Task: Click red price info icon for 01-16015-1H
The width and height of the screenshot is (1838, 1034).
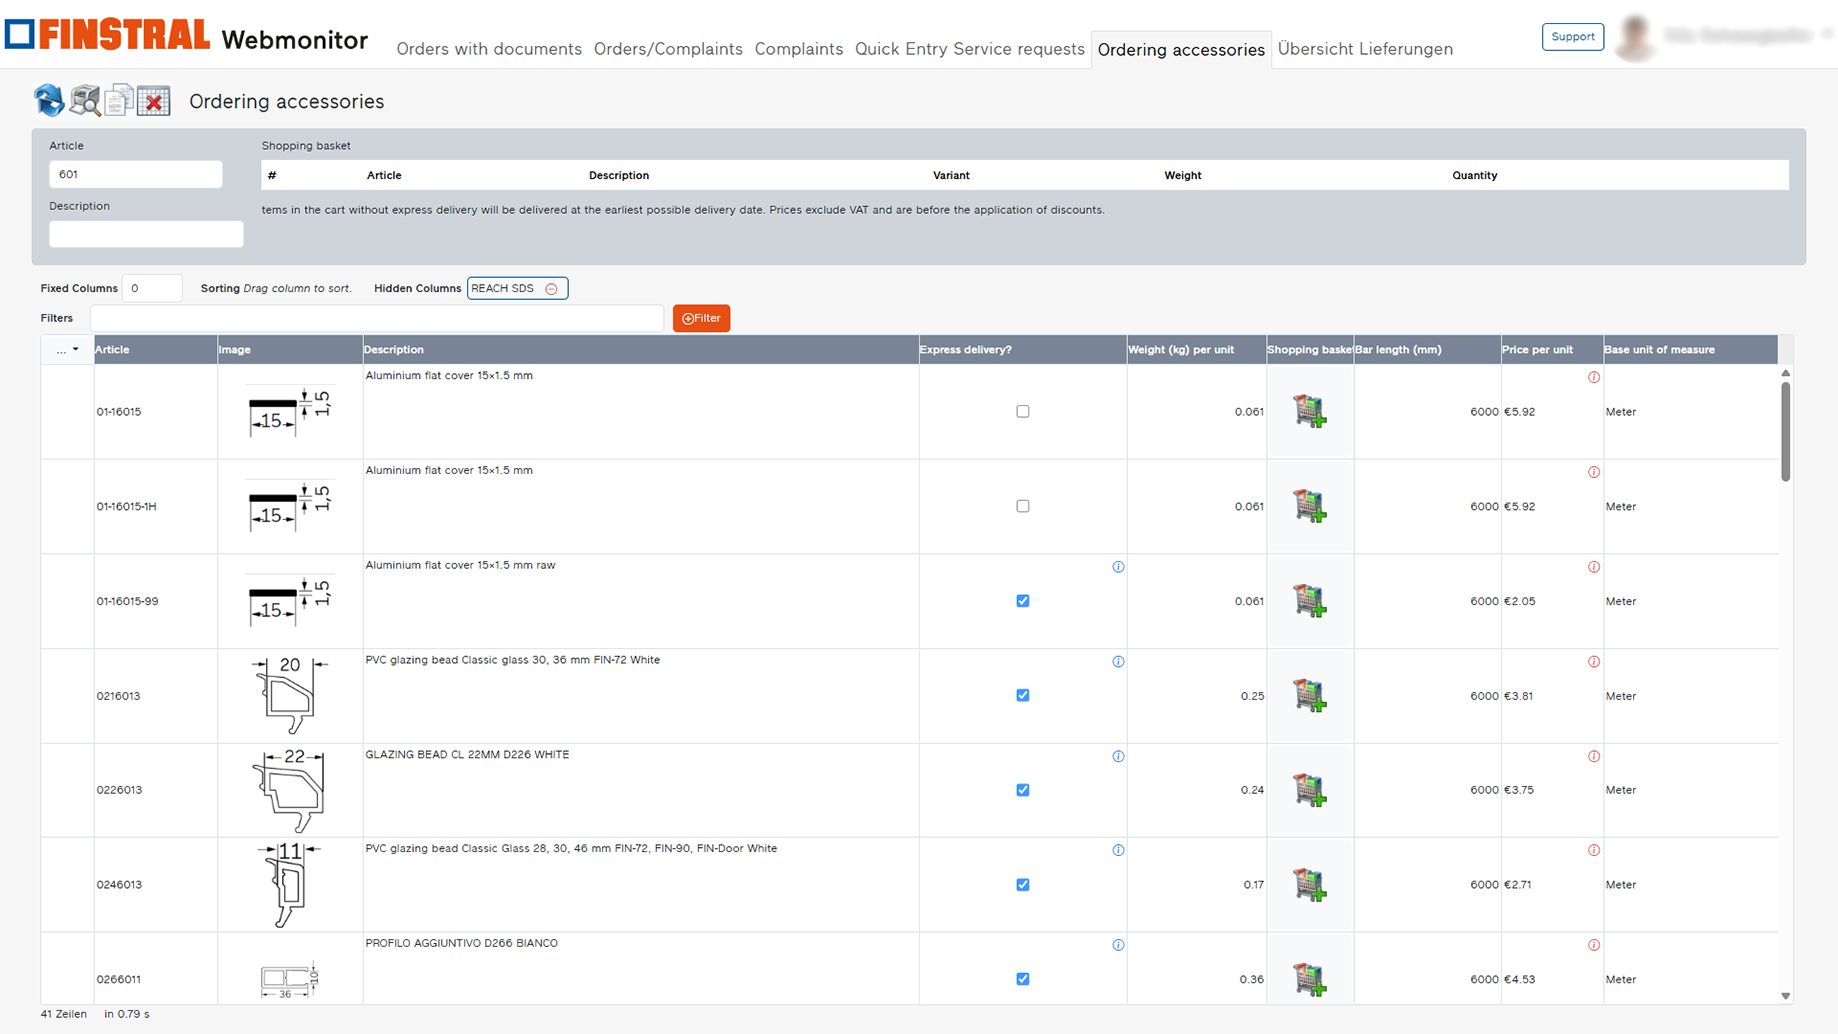Action: [x=1594, y=472]
